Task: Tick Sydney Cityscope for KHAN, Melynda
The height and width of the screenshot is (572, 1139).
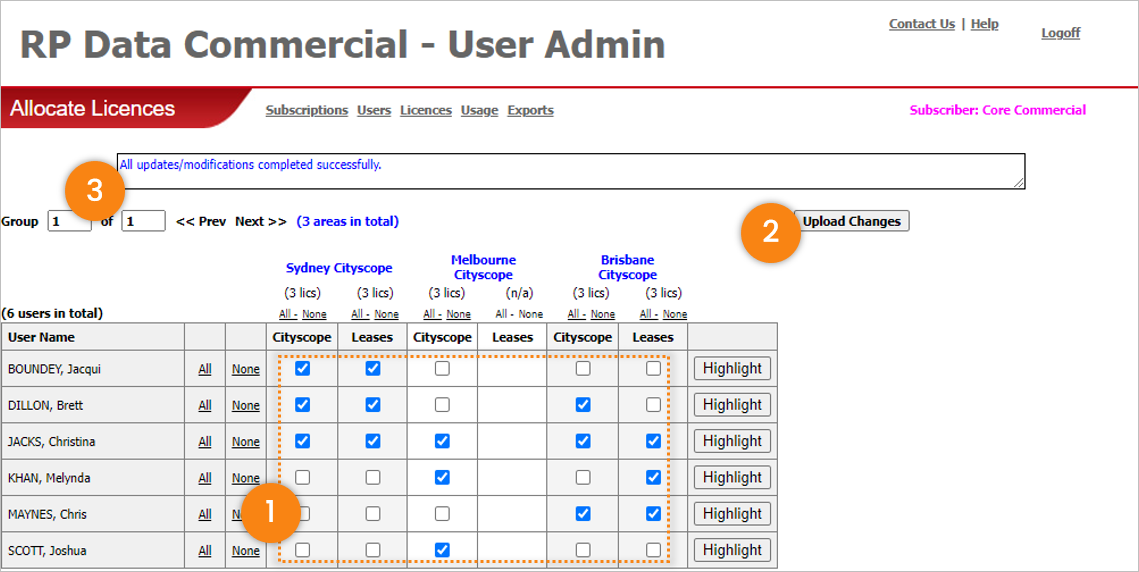Action: [x=303, y=478]
